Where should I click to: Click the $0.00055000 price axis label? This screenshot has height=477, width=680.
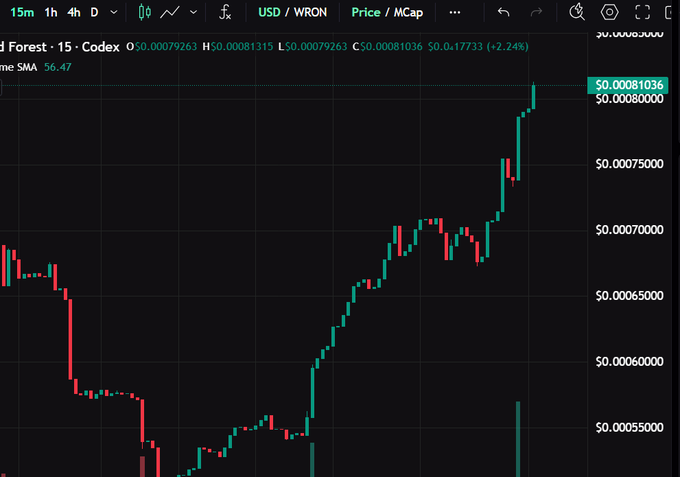tap(629, 428)
